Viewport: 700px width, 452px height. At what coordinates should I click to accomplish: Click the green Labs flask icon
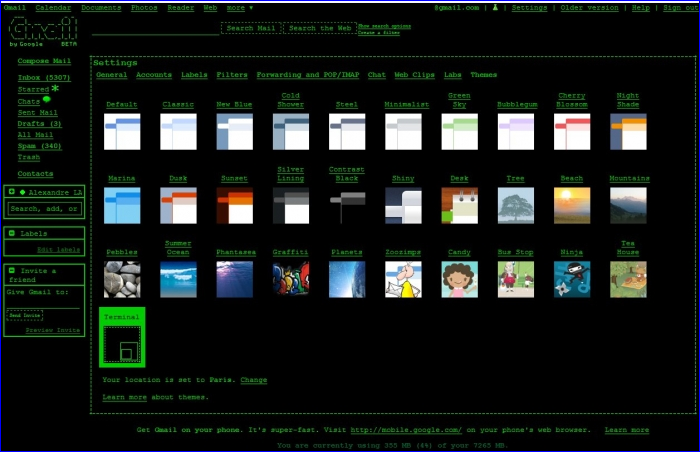click(495, 7)
